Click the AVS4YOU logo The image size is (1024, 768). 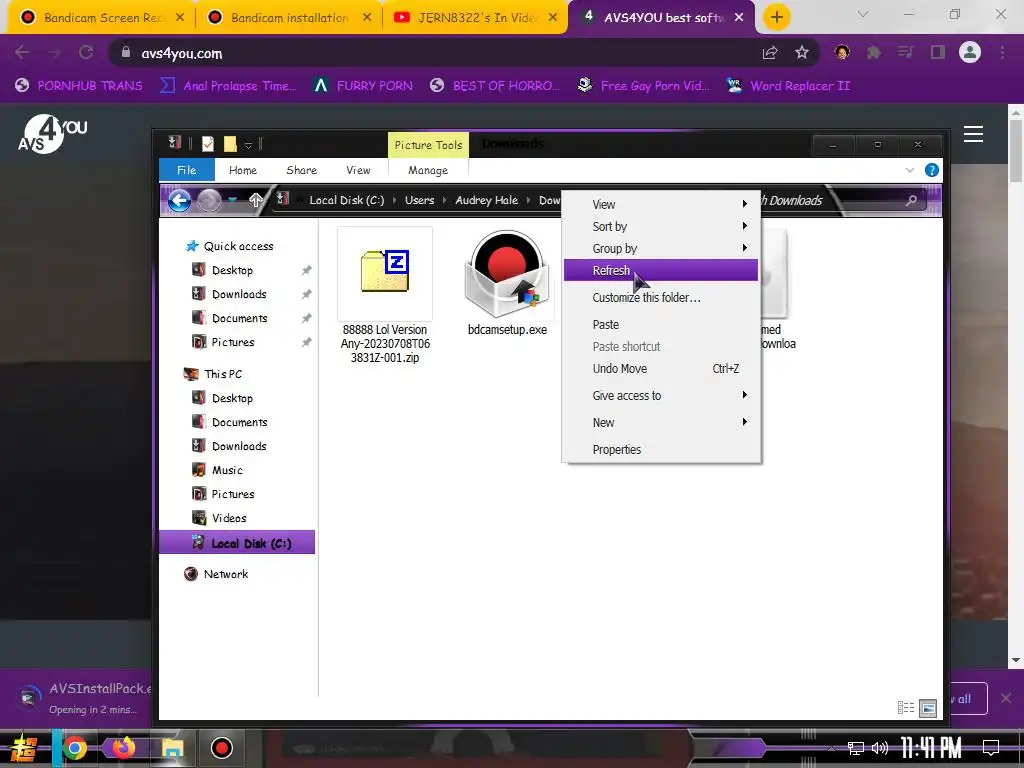point(52,134)
